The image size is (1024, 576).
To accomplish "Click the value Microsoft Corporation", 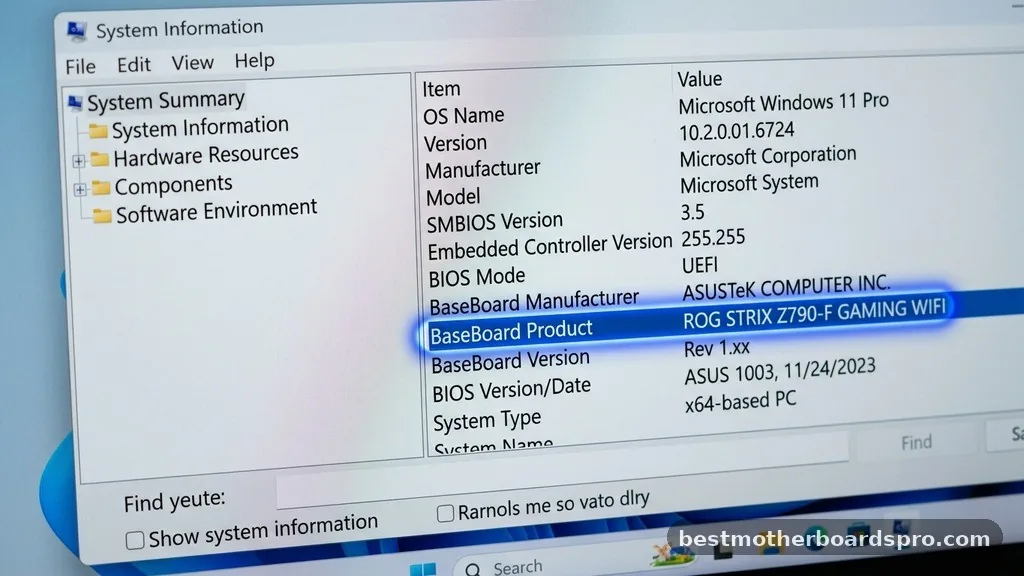I will pos(768,157).
